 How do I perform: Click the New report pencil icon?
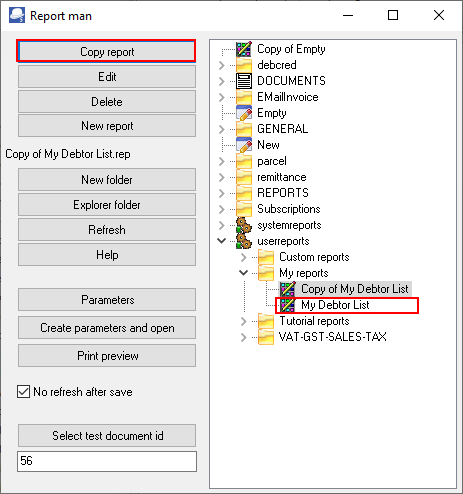click(x=244, y=145)
